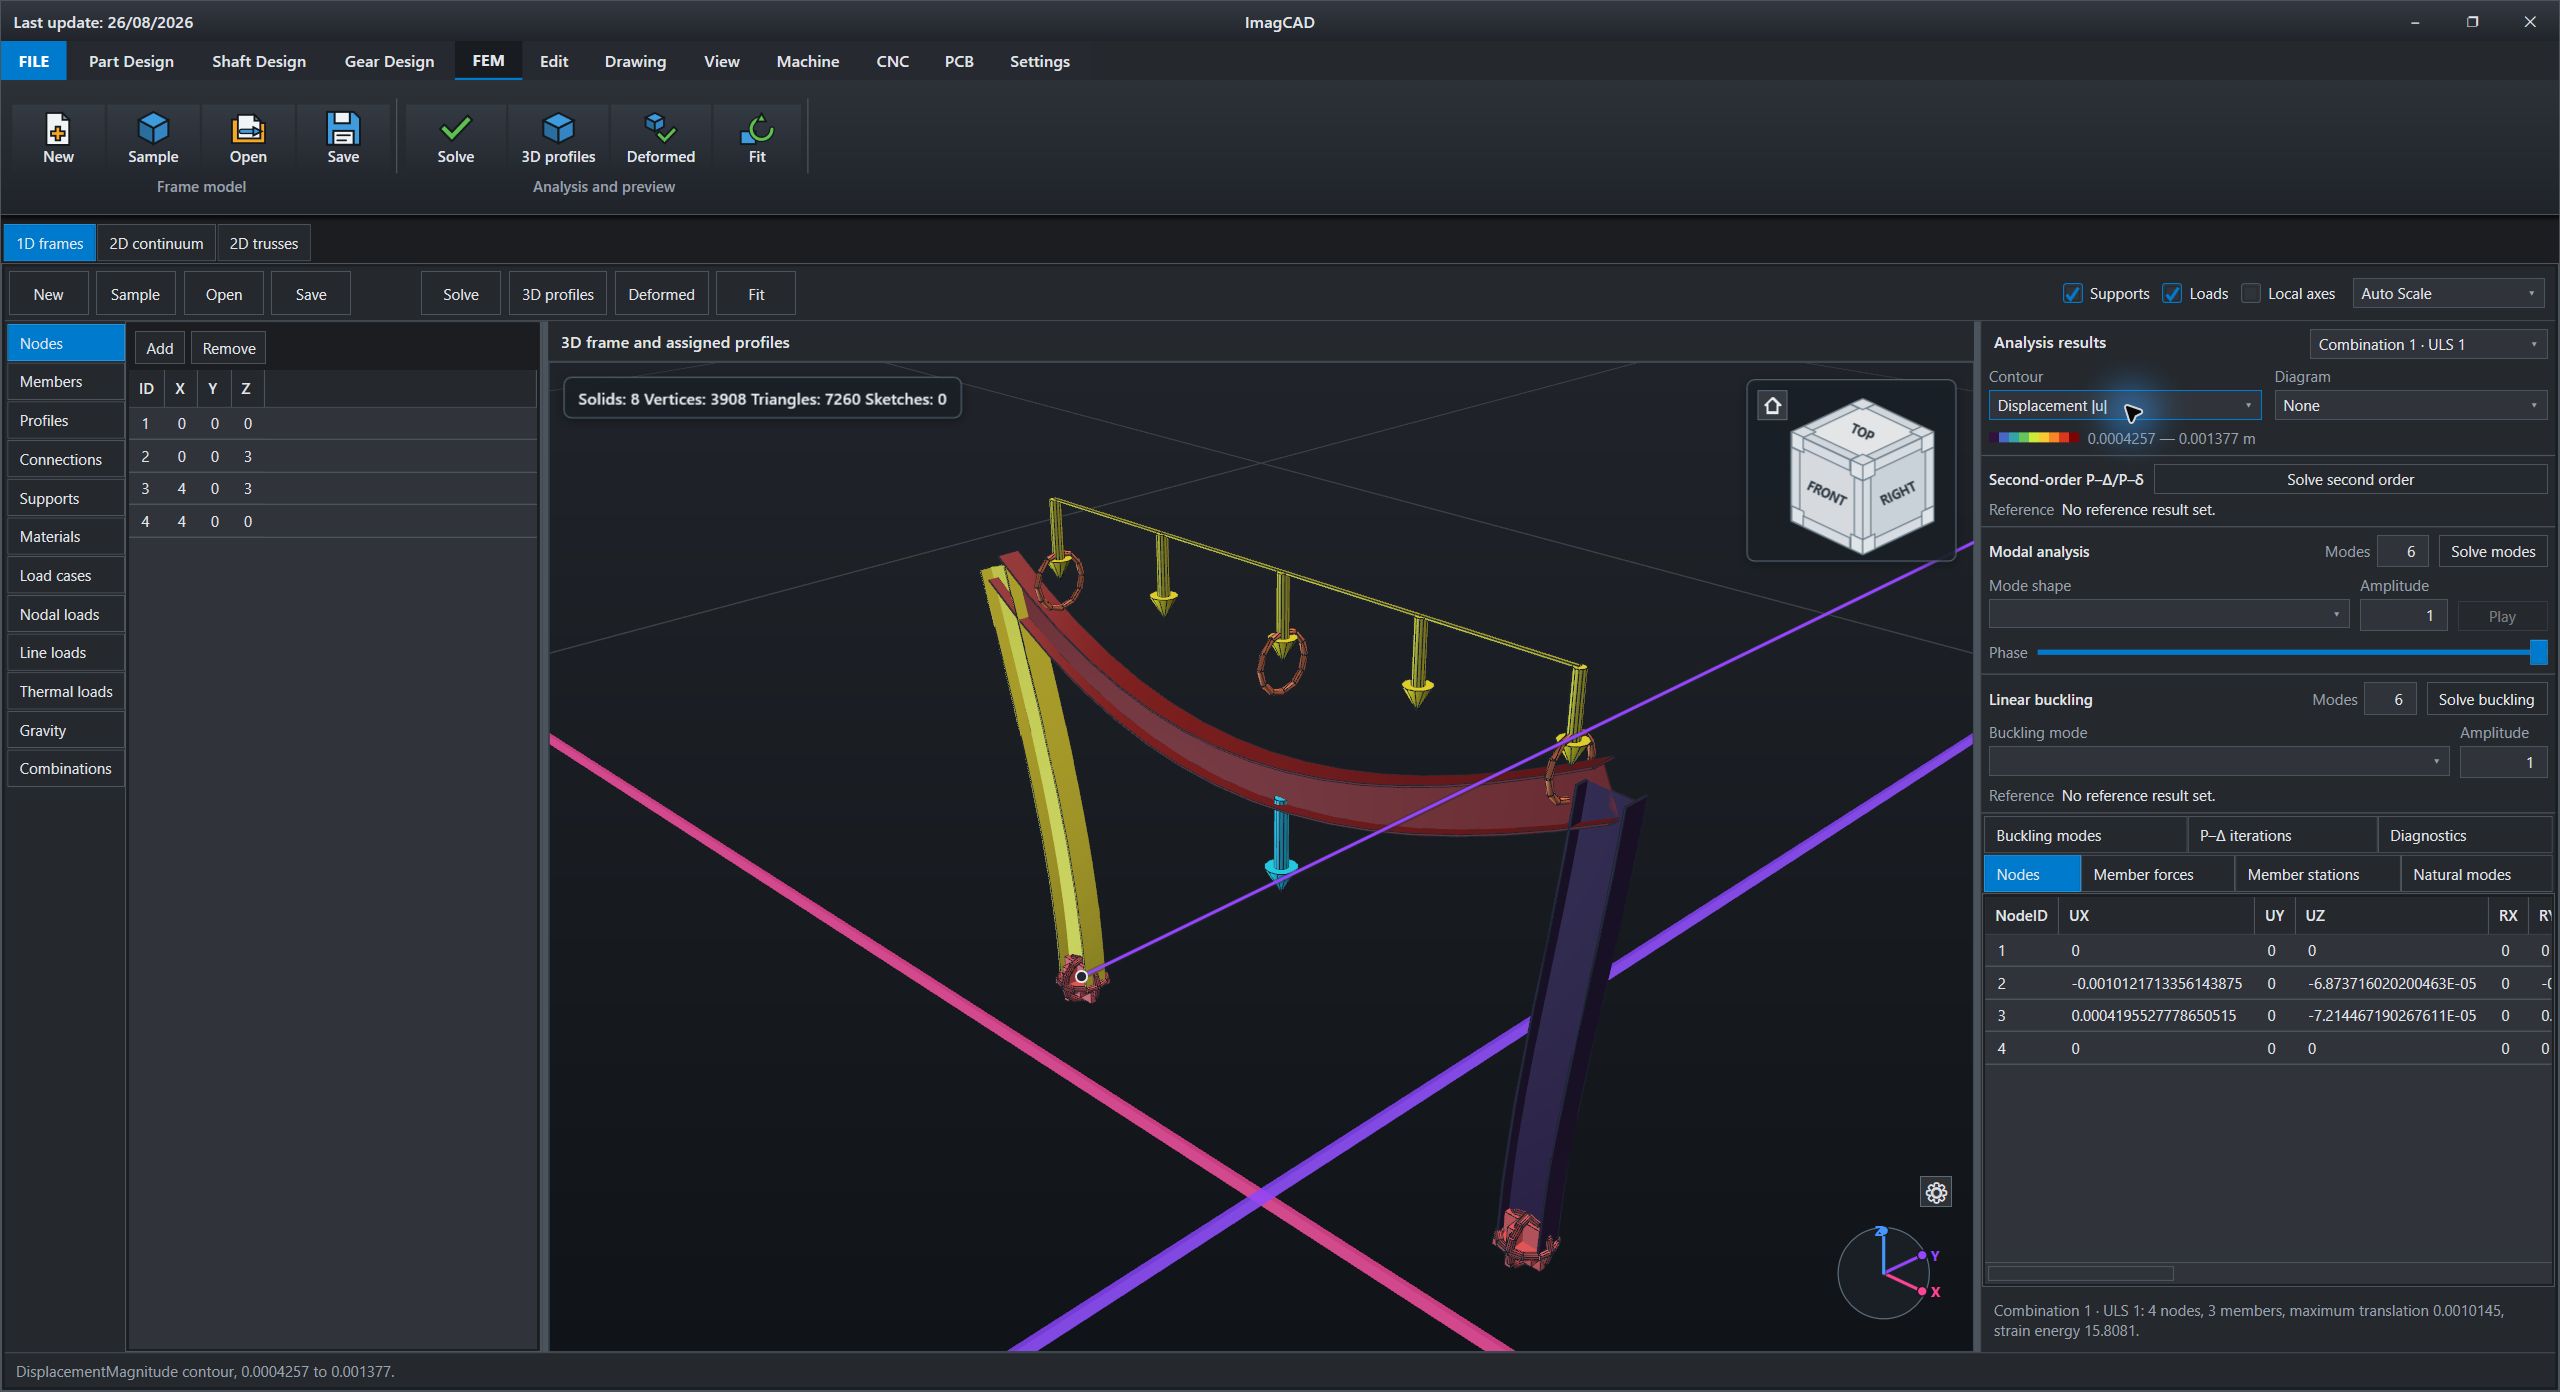2560x1392 pixels.
Task: Select Members in the side list
Action: pos(66,381)
